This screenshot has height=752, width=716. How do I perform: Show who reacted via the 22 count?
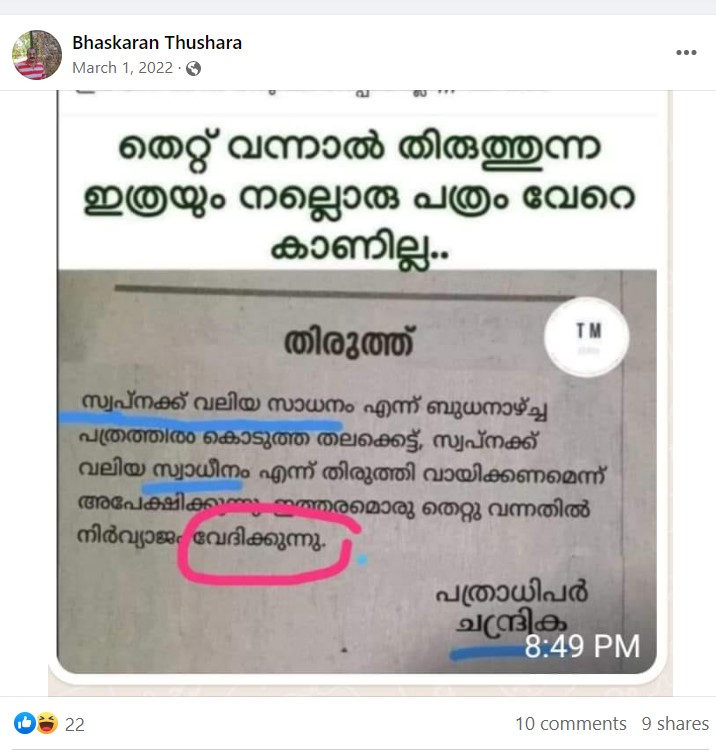[x=75, y=724]
